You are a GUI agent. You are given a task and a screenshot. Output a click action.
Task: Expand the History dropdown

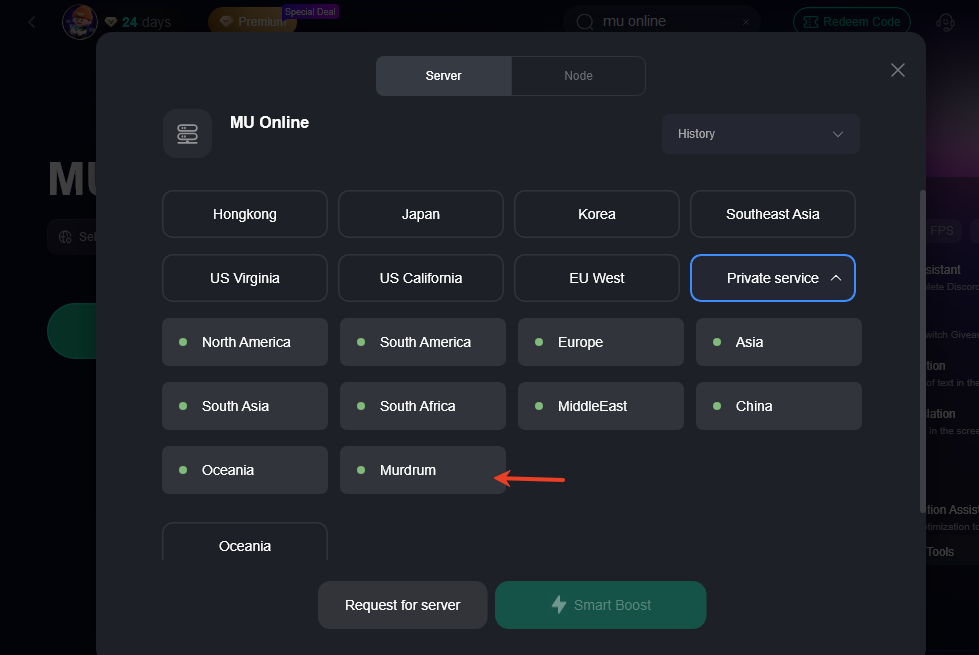click(x=760, y=134)
